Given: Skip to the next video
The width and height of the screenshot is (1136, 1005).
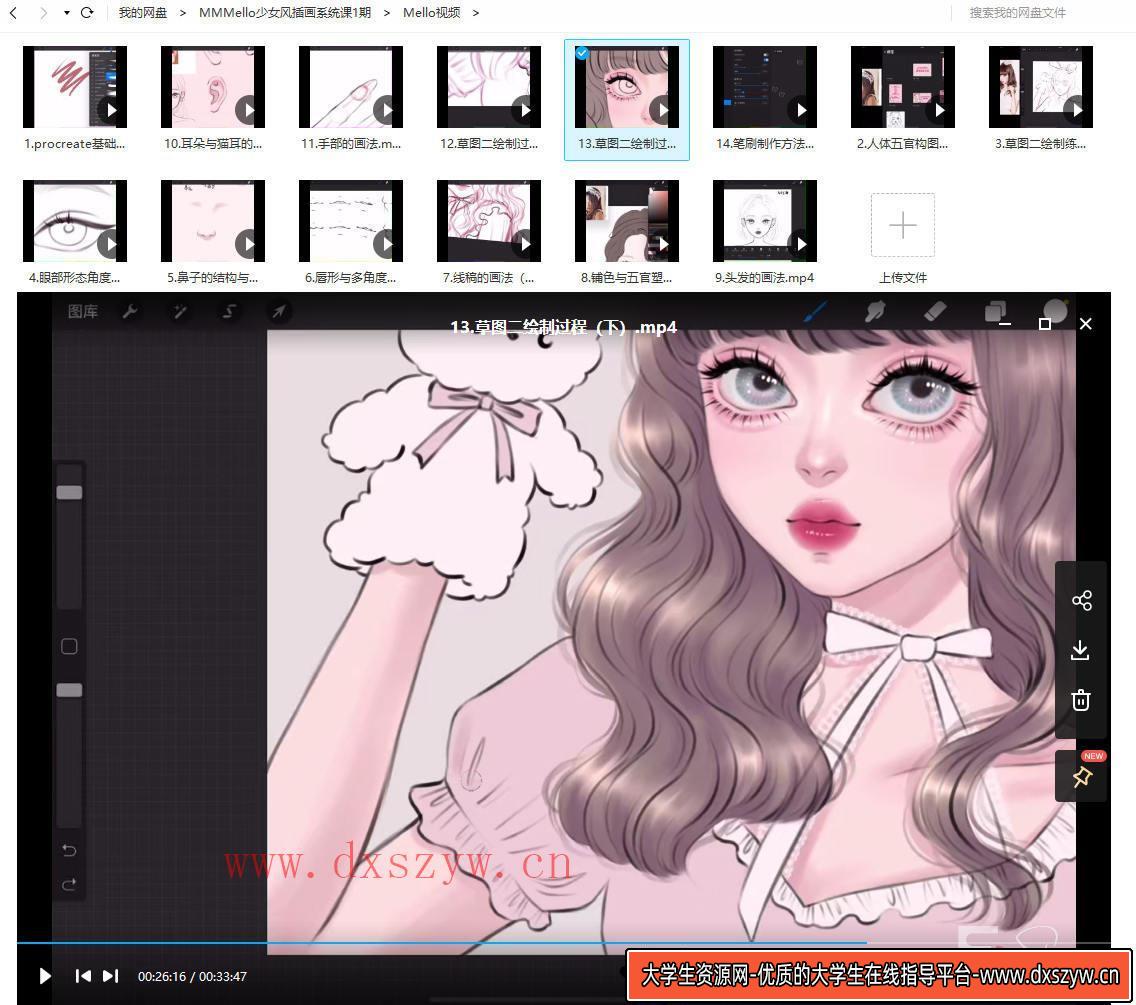Looking at the screenshot, I should click(110, 976).
